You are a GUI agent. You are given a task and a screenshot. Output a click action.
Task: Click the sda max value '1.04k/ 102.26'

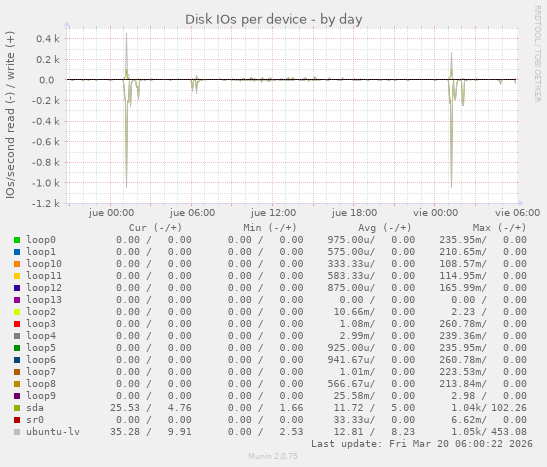point(489,407)
